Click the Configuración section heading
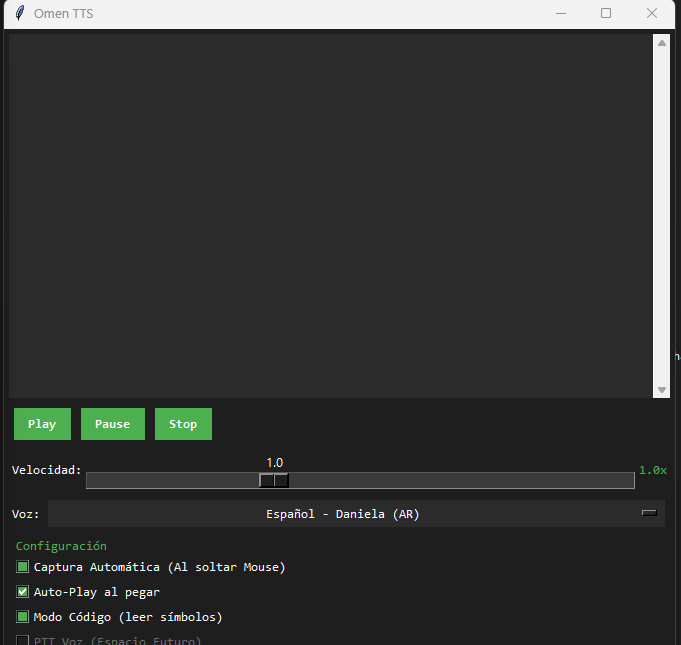The height and width of the screenshot is (645, 681). (61, 546)
